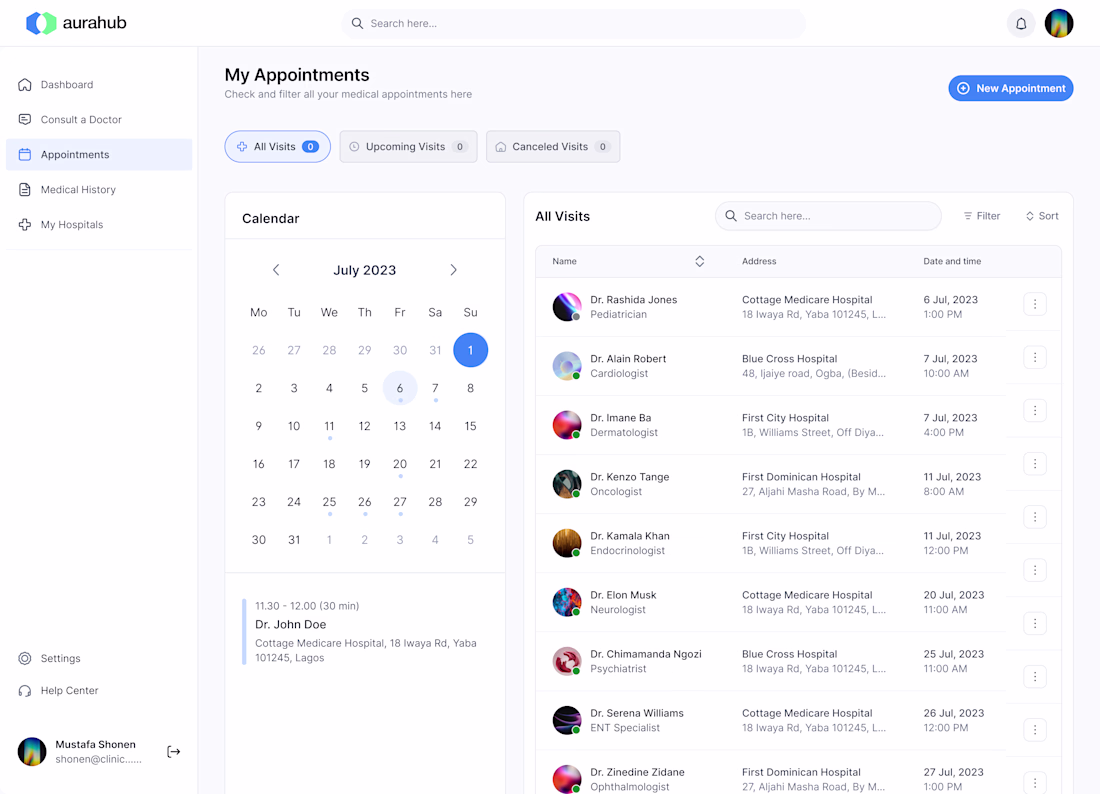Click the Date and time column header

952,262
